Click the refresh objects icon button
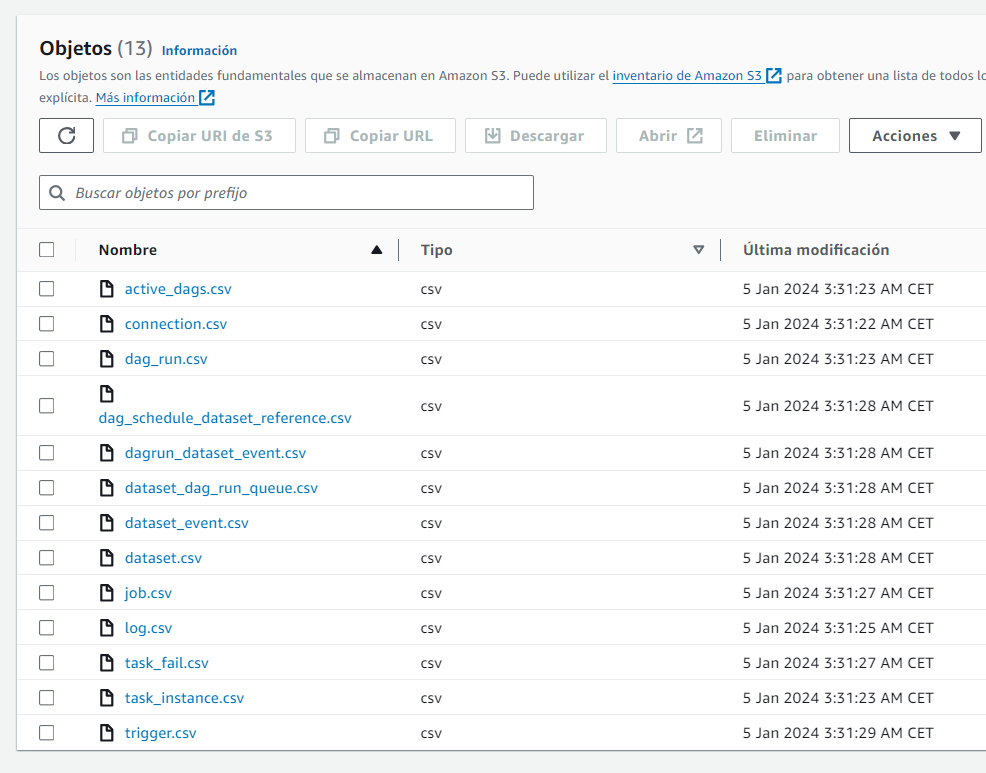 click(67, 136)
